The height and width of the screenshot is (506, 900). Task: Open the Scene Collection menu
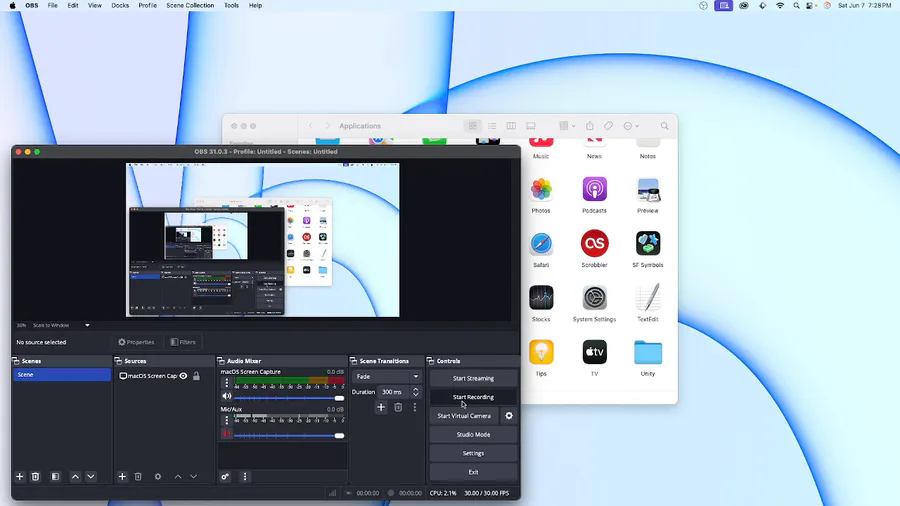[x=190, y=5]
